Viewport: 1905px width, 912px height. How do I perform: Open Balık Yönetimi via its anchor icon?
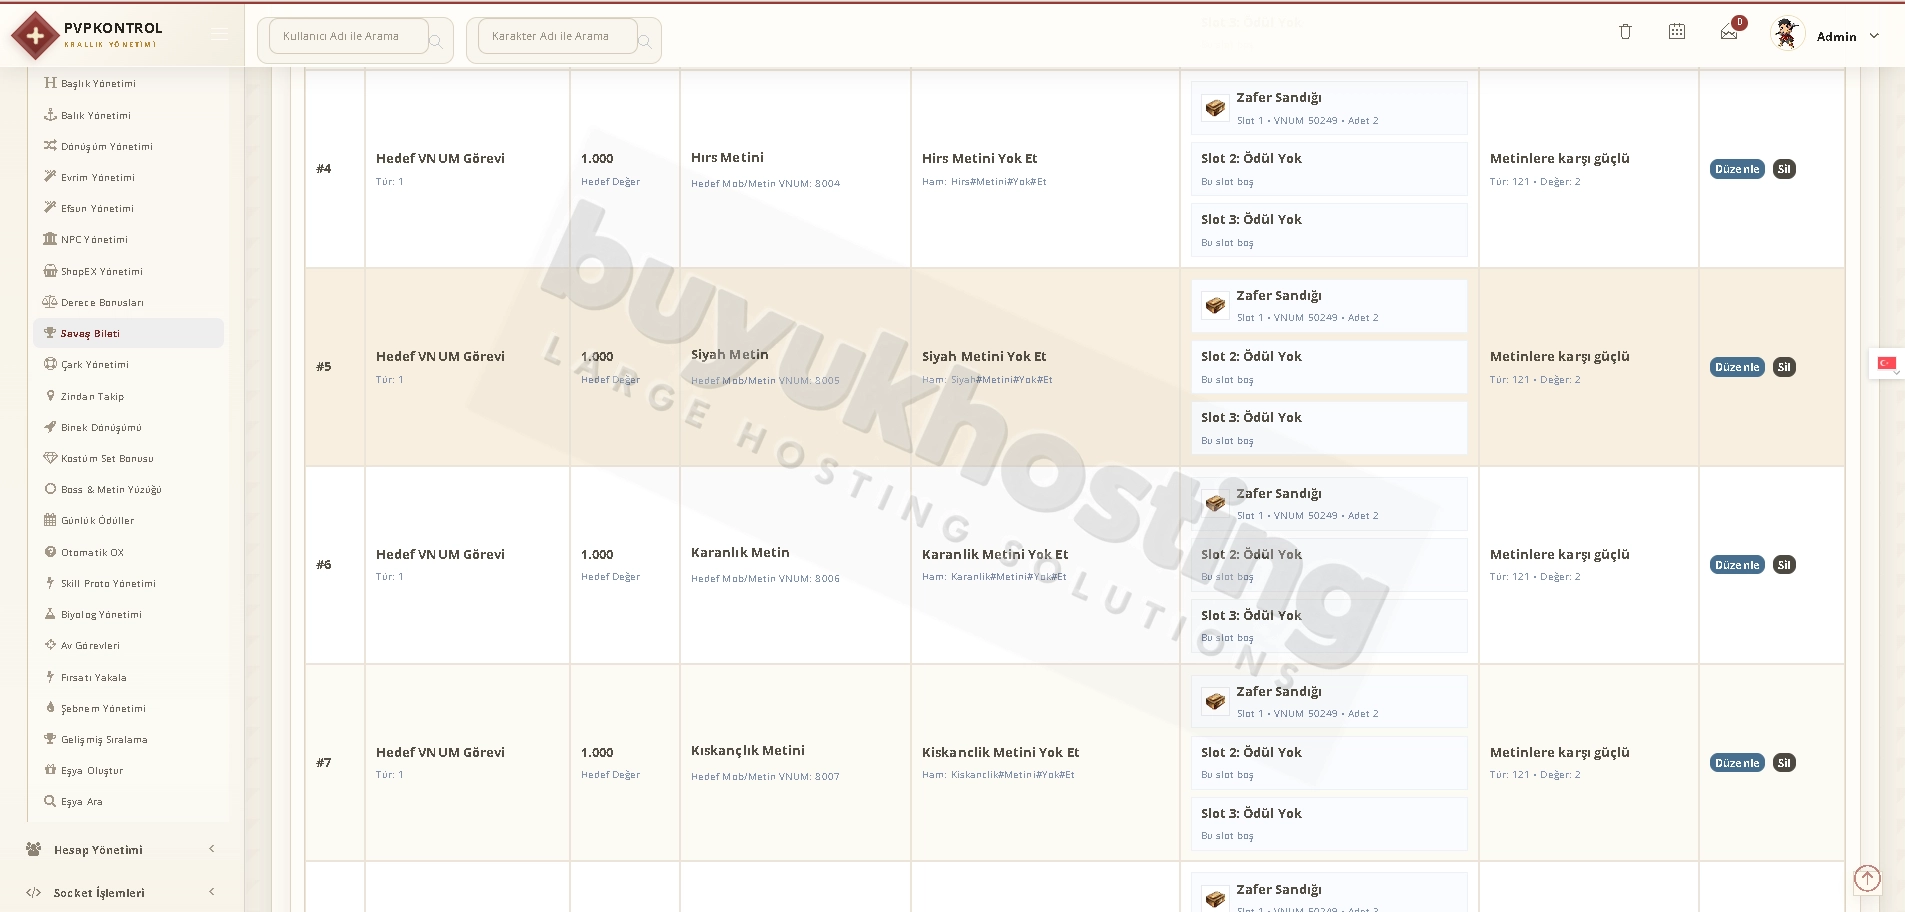50,115
